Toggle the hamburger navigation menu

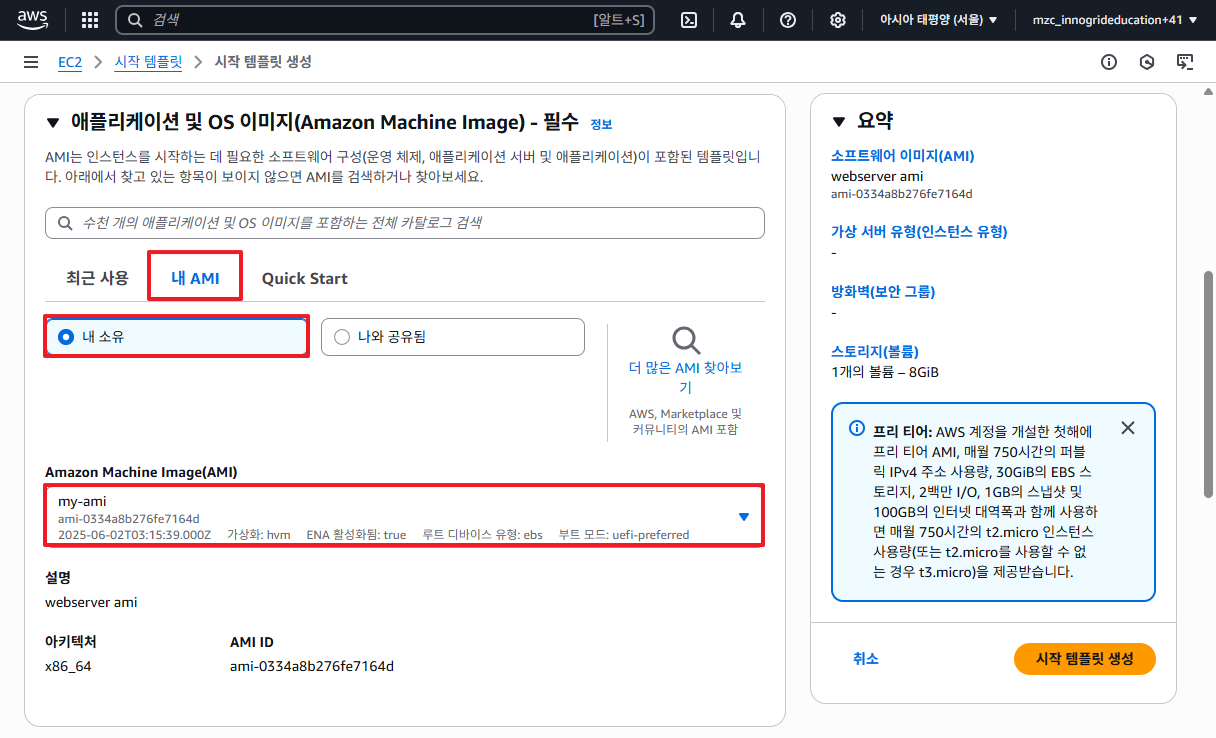coord(31,62)
